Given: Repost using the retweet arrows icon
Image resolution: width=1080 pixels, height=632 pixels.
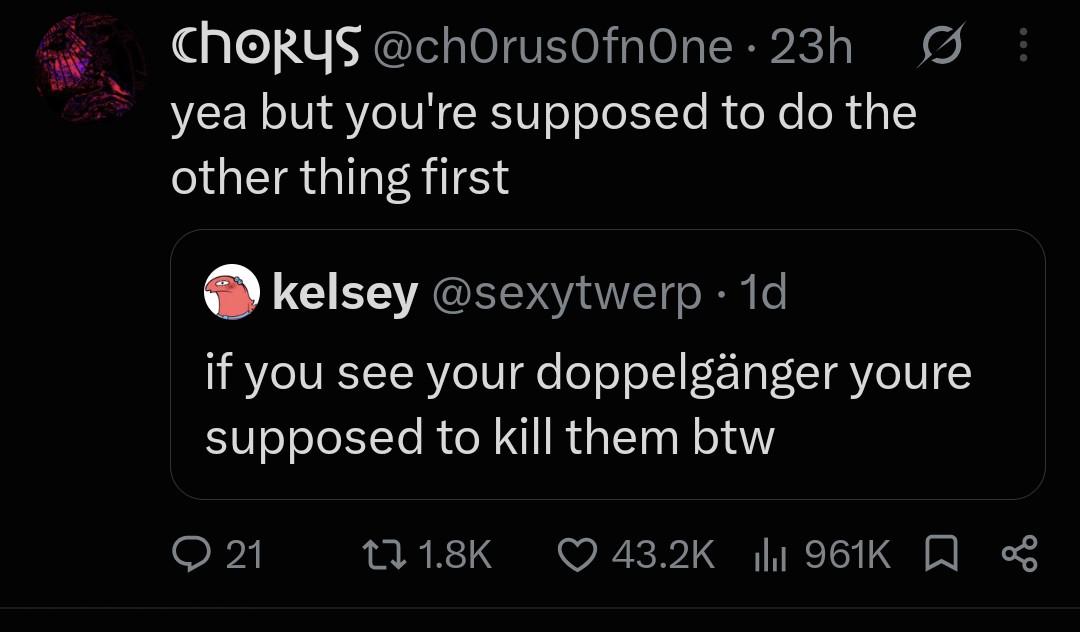Looking at the screenshot, I should (x=385, y=555).
